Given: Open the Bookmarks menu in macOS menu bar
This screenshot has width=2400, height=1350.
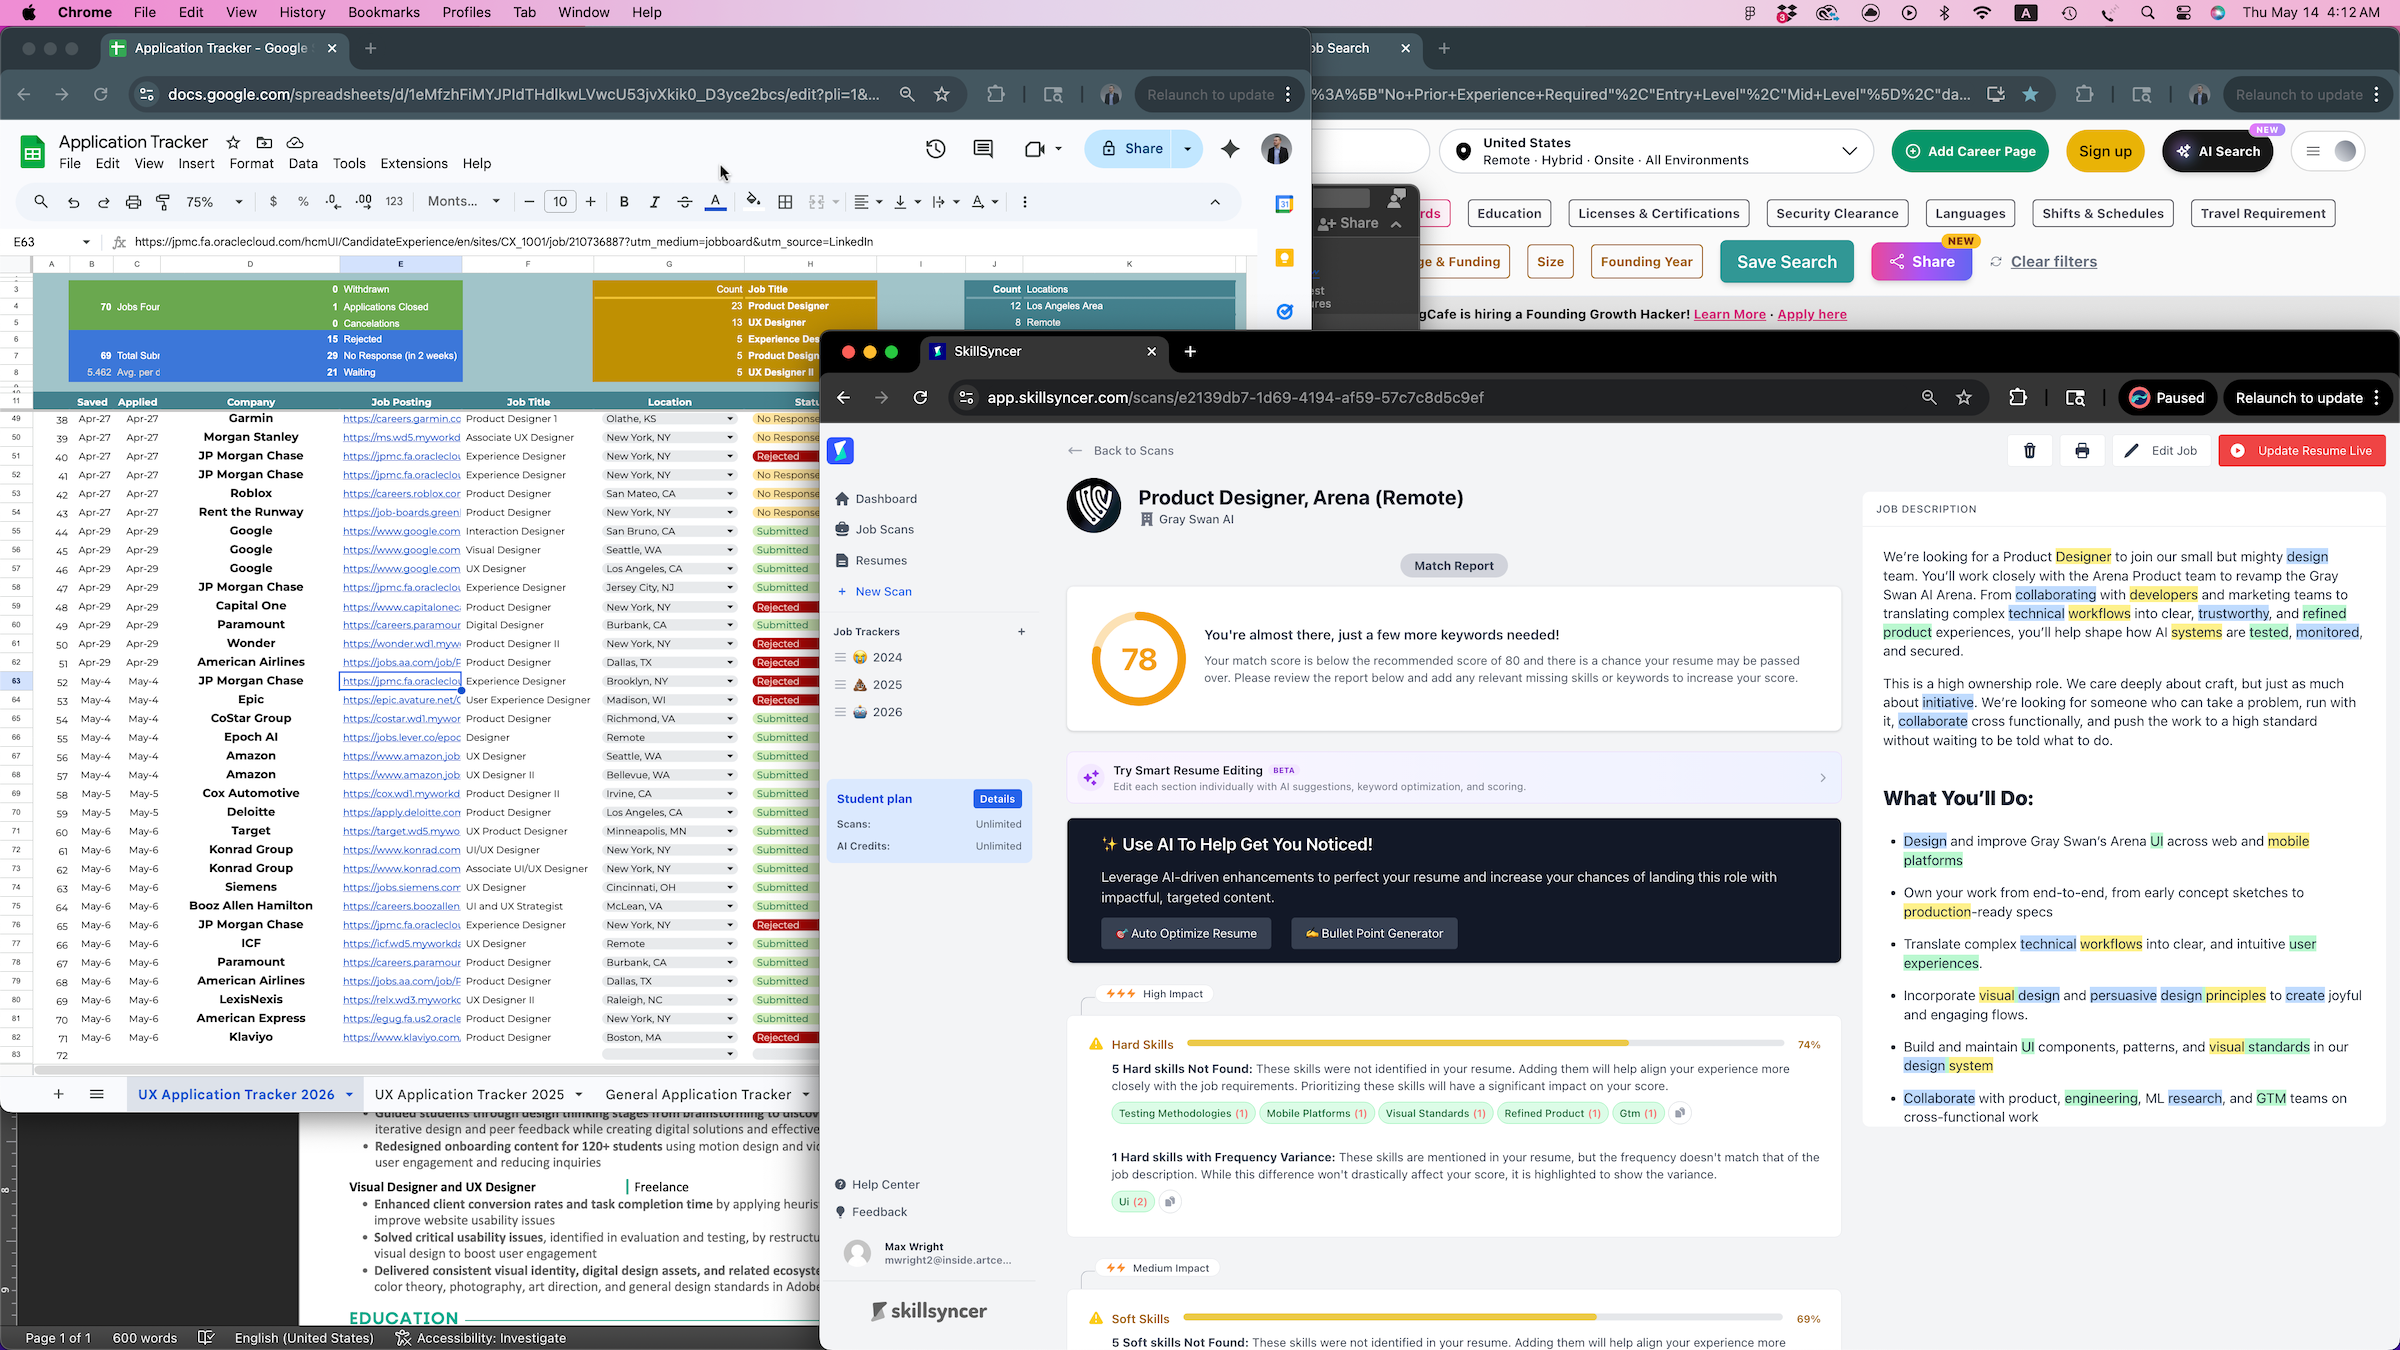Looking at the screenshot, I should [384, 12].
